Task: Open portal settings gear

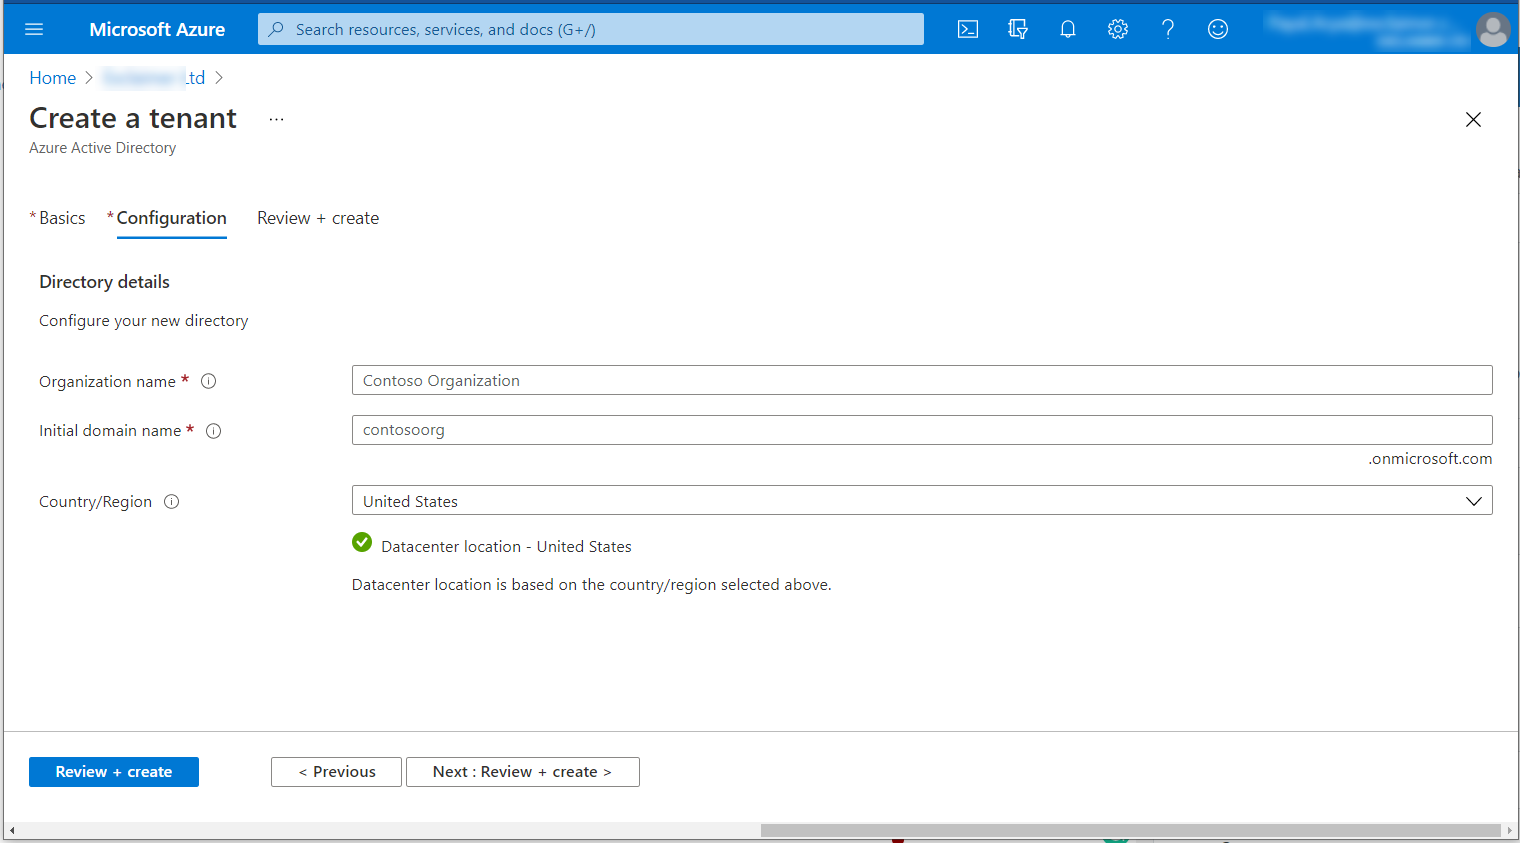Action: [x=1117, y=29]
